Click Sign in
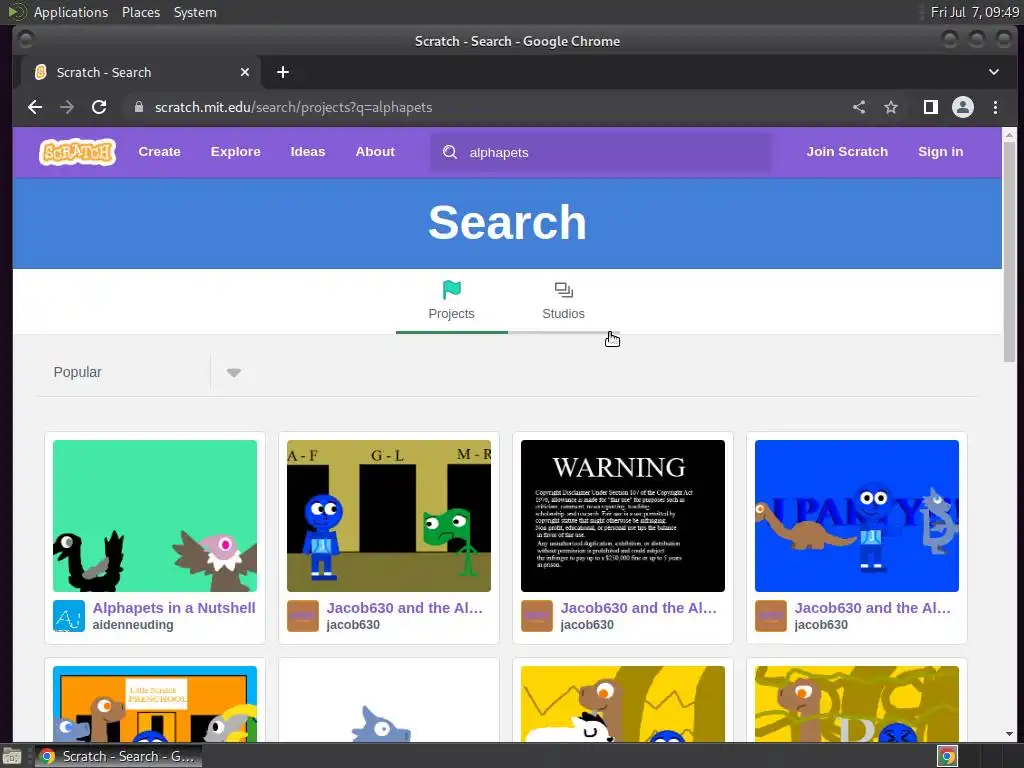1024x768 pixels. click(940, 152)
